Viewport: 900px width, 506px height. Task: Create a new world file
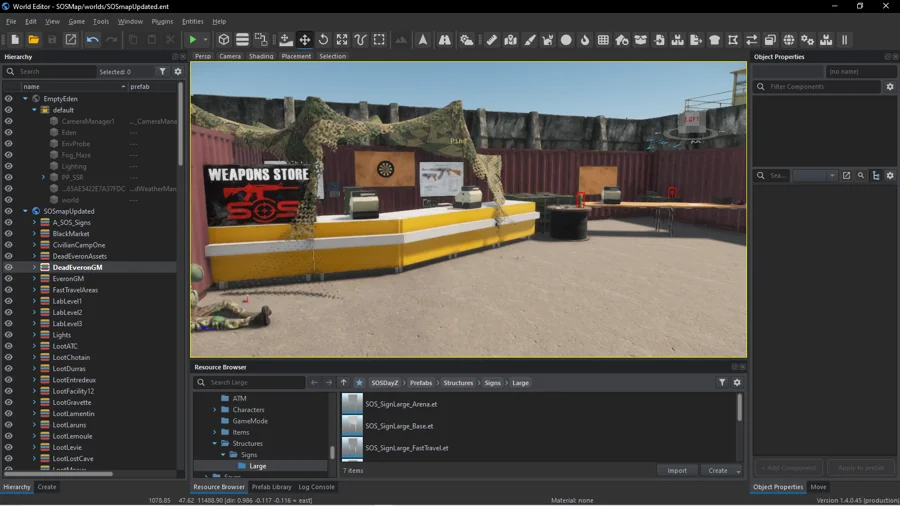(x=15, y=40)
